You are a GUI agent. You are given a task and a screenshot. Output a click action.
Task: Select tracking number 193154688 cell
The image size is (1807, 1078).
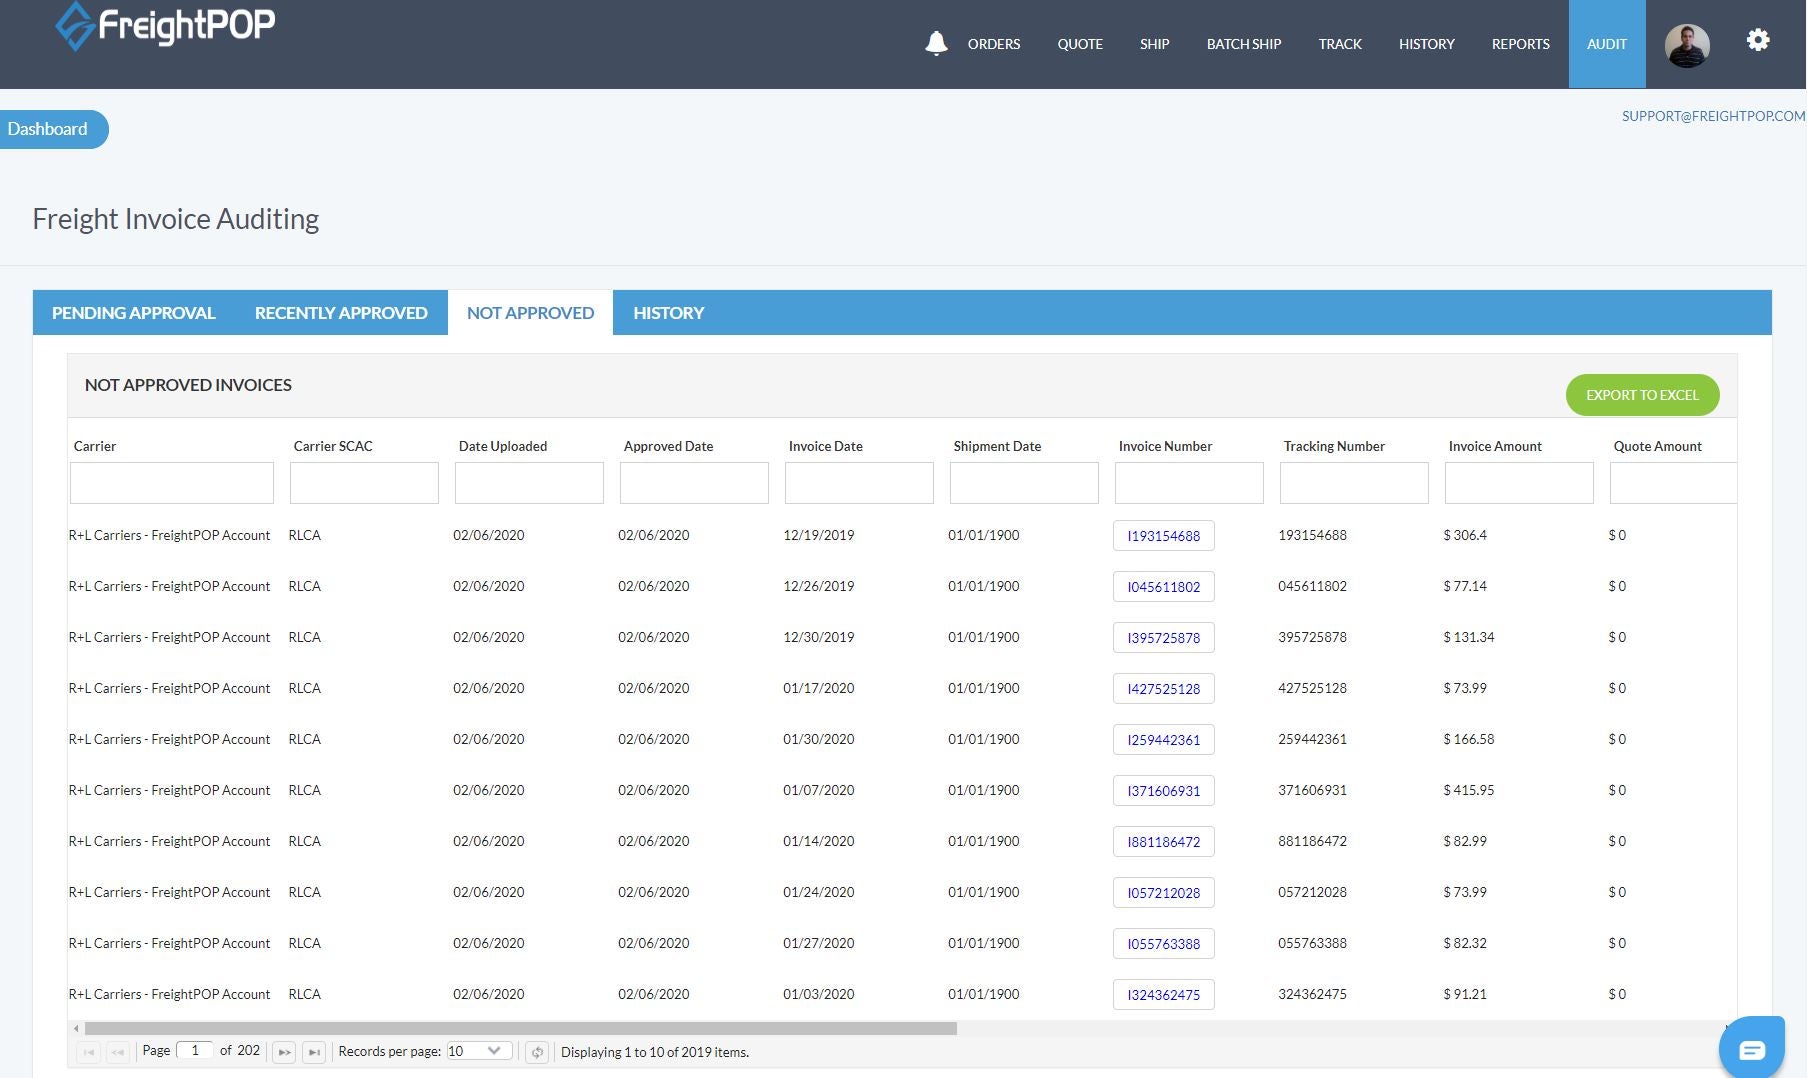pyautogui.click(x=1312, y=535)
